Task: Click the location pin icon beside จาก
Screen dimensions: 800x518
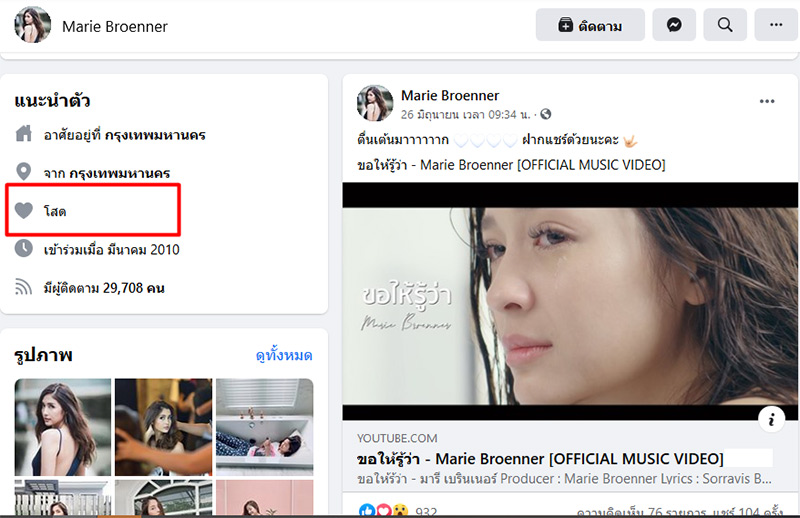Action: 25,172
